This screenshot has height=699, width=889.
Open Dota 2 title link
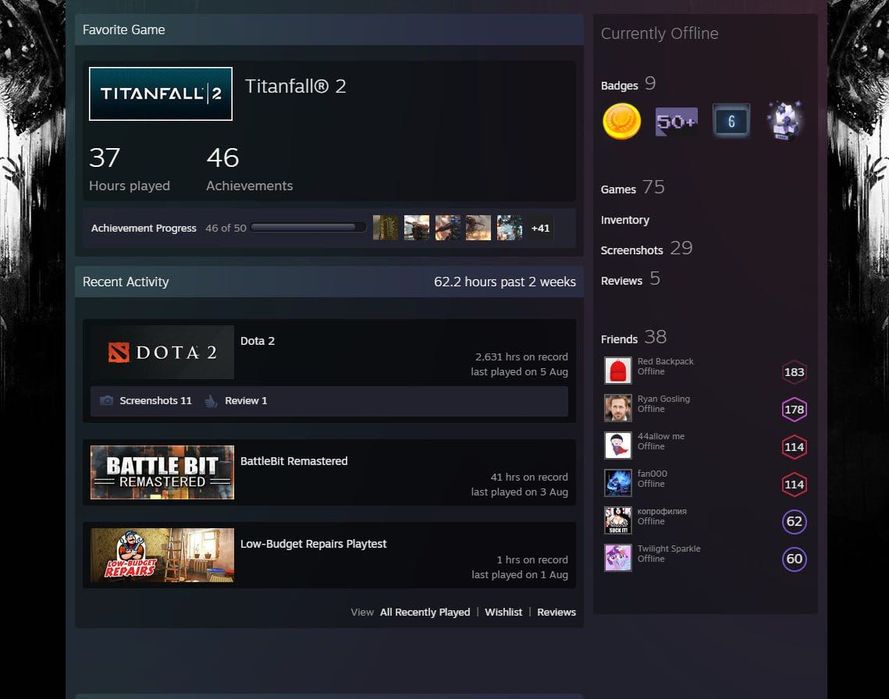click(257, 341)
